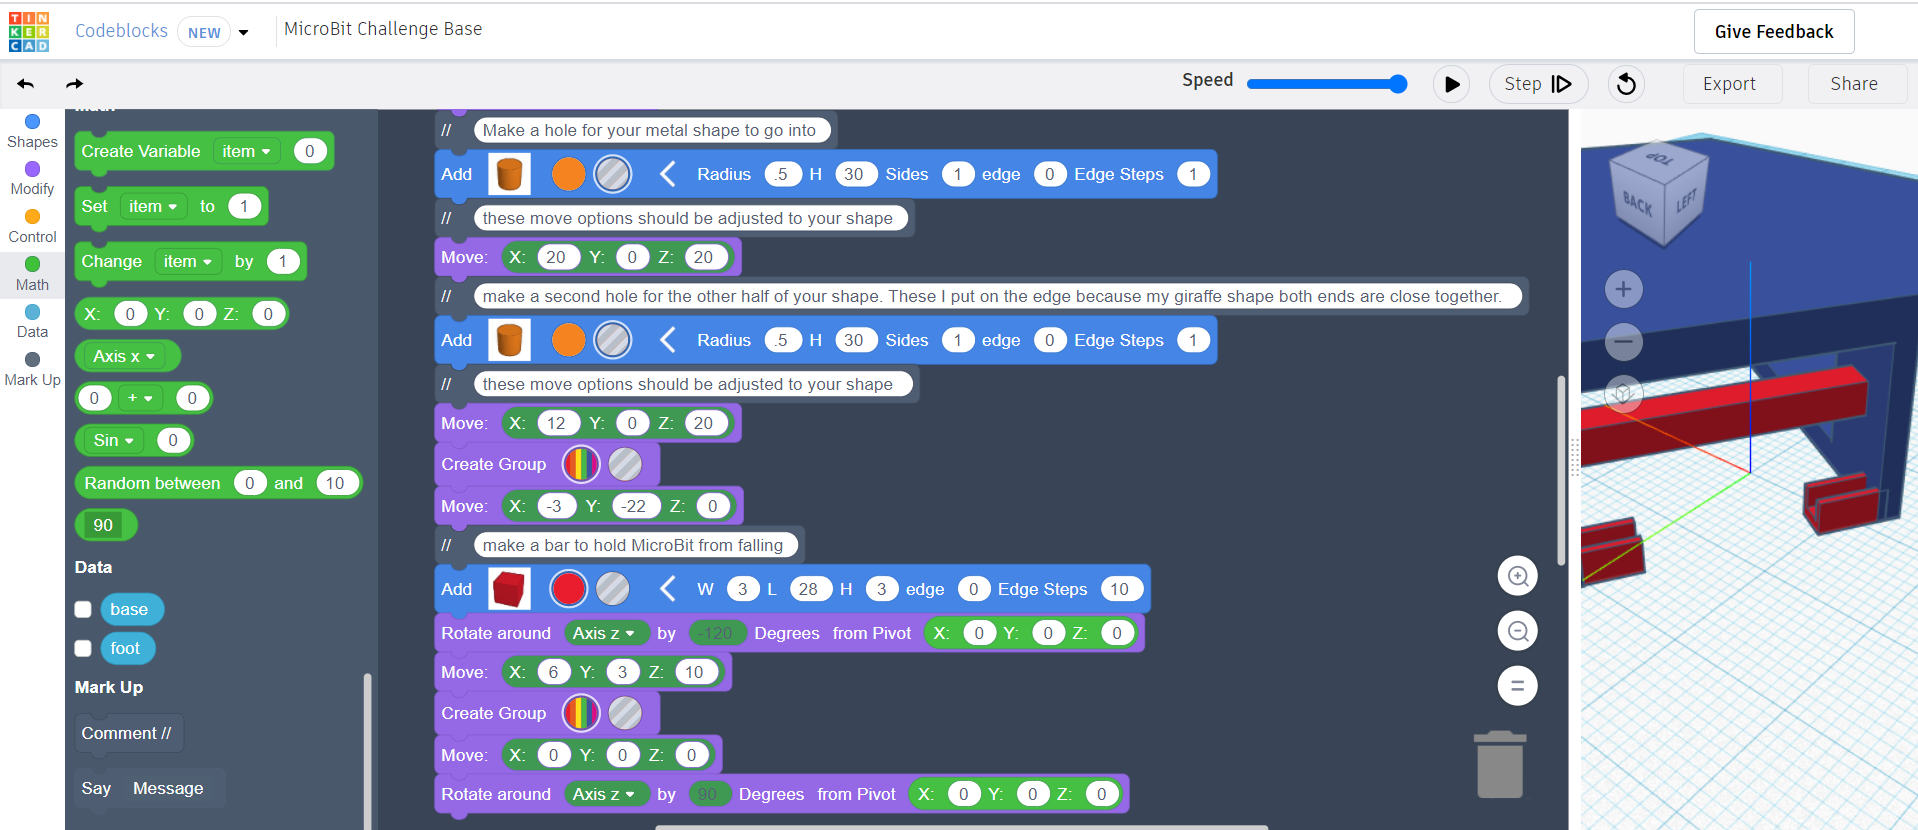Select hole option in first Create Group

coord(625,464)
